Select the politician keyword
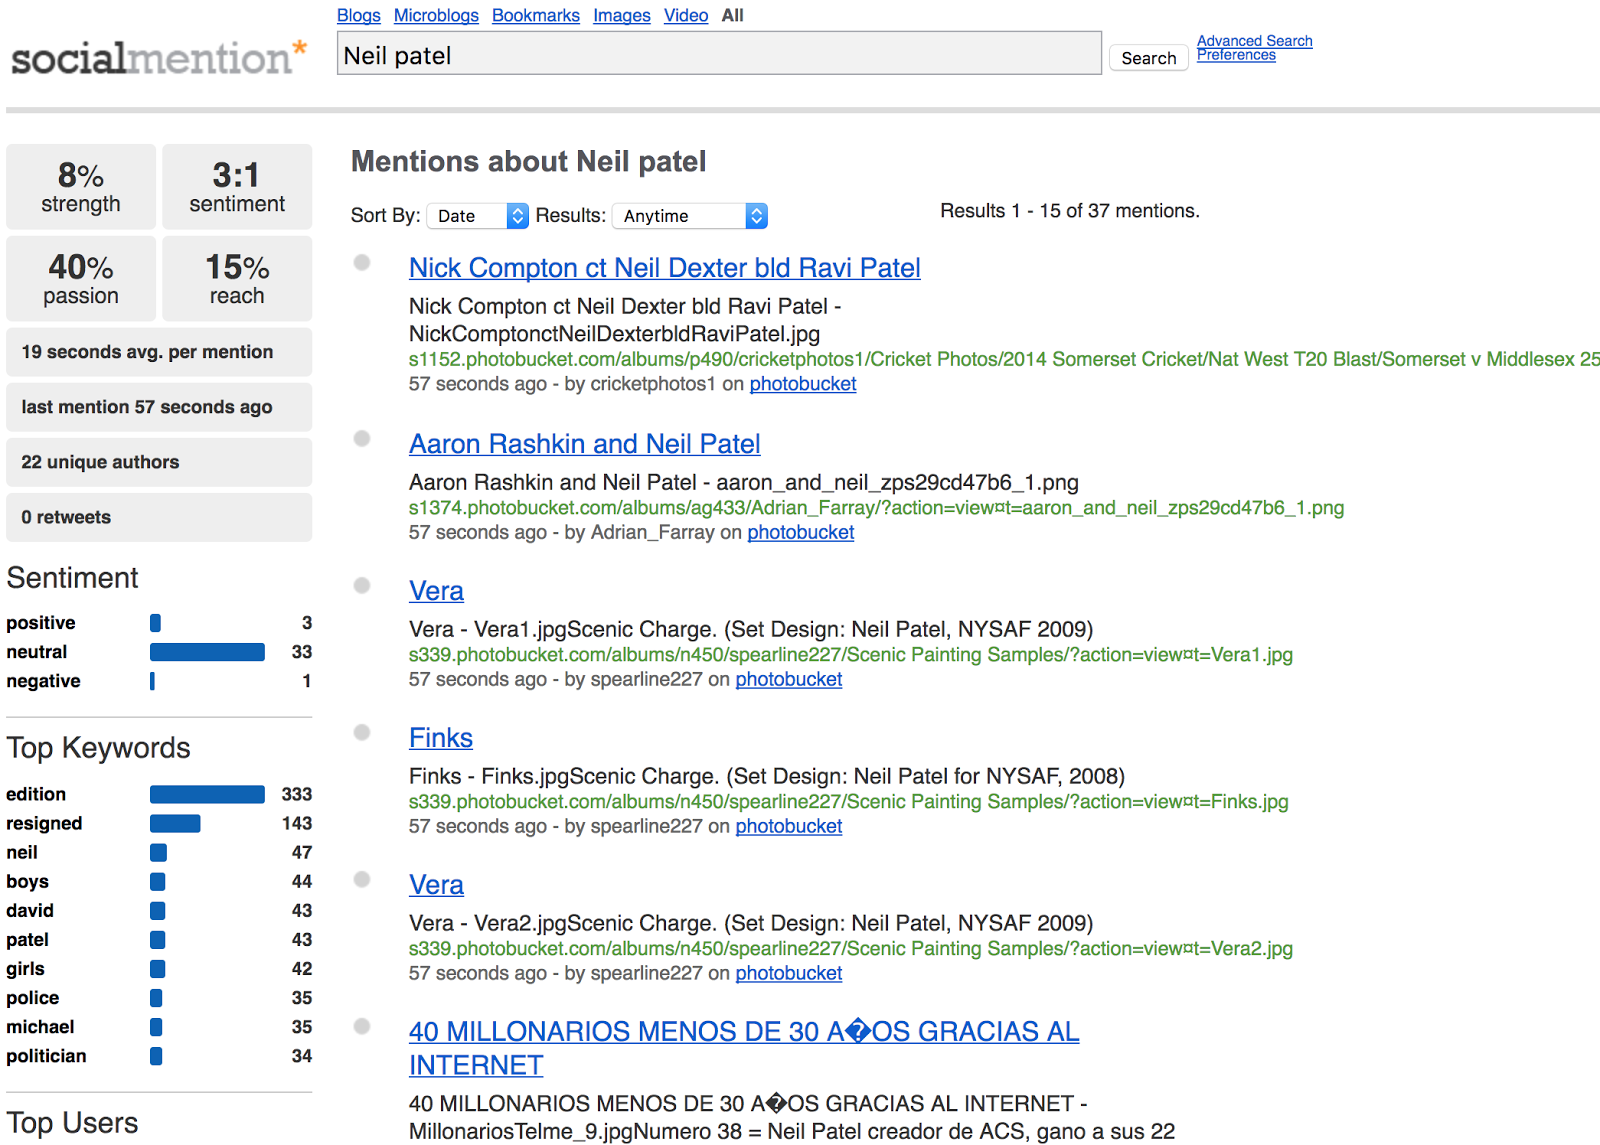 click(x=46, y=1056)
